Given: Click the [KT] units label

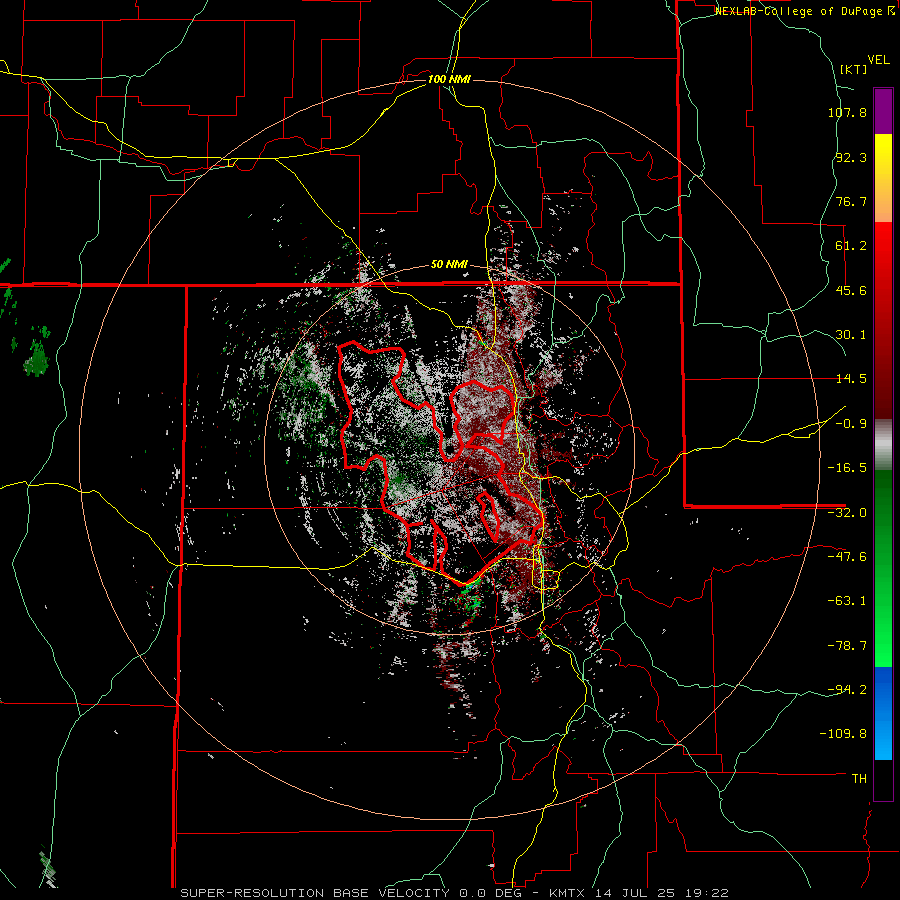Looking at the screenshot, I should [853, 69].
